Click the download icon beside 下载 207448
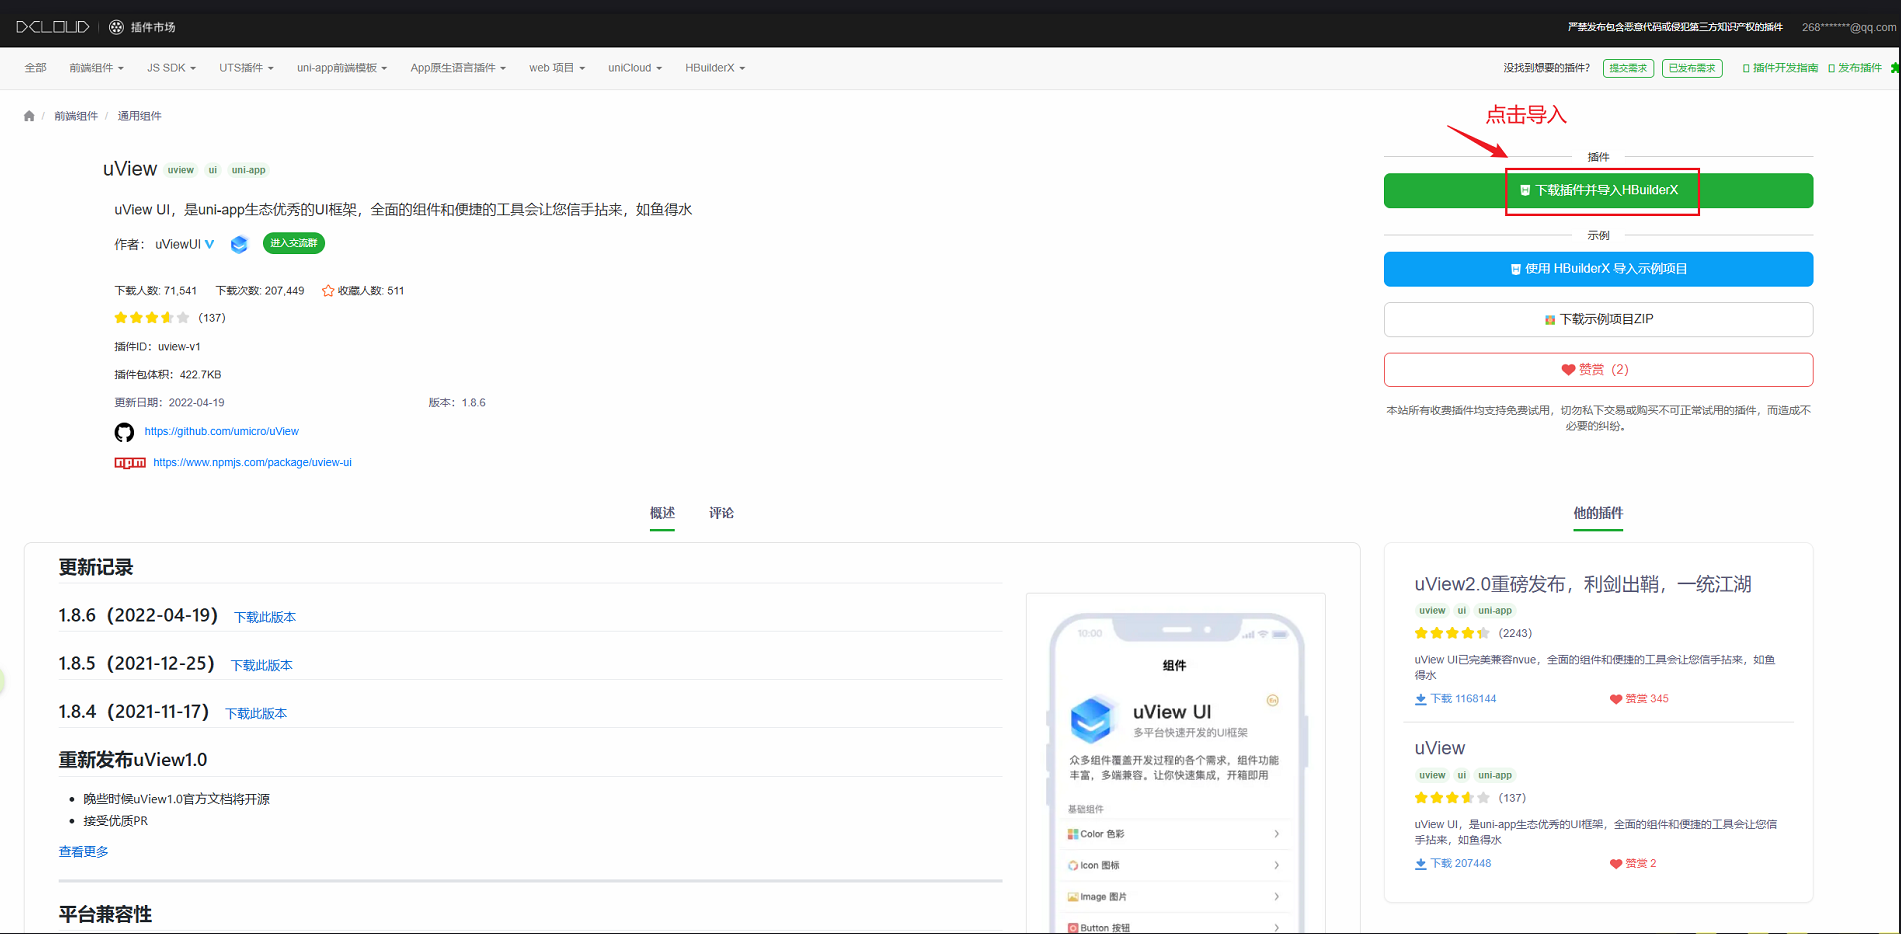This screenshot has height=934, width=1901. [1420, 864]
